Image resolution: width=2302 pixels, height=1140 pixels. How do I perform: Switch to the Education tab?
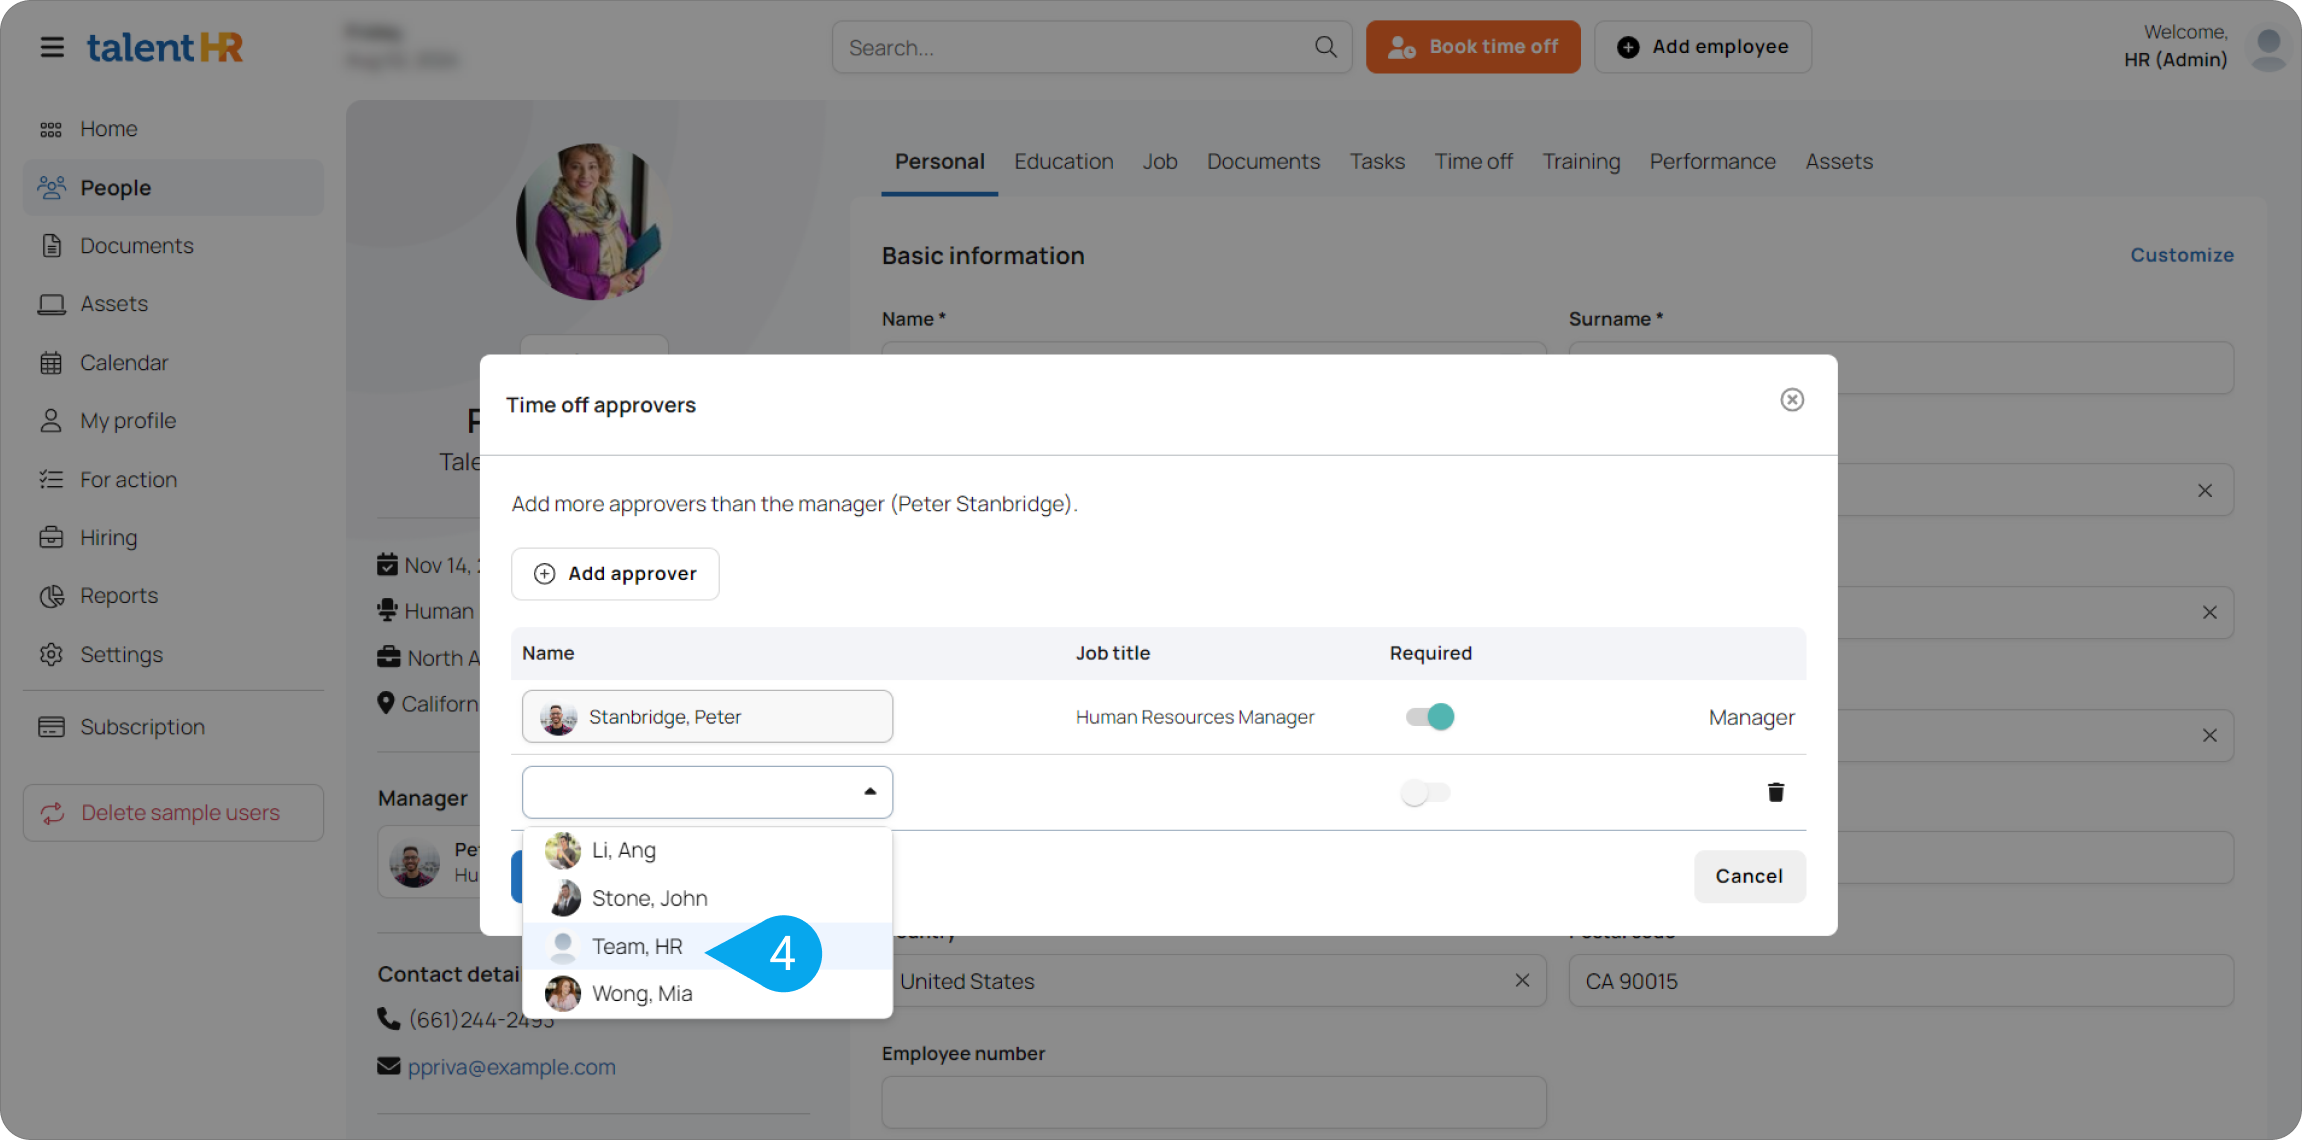[1063, 161]
